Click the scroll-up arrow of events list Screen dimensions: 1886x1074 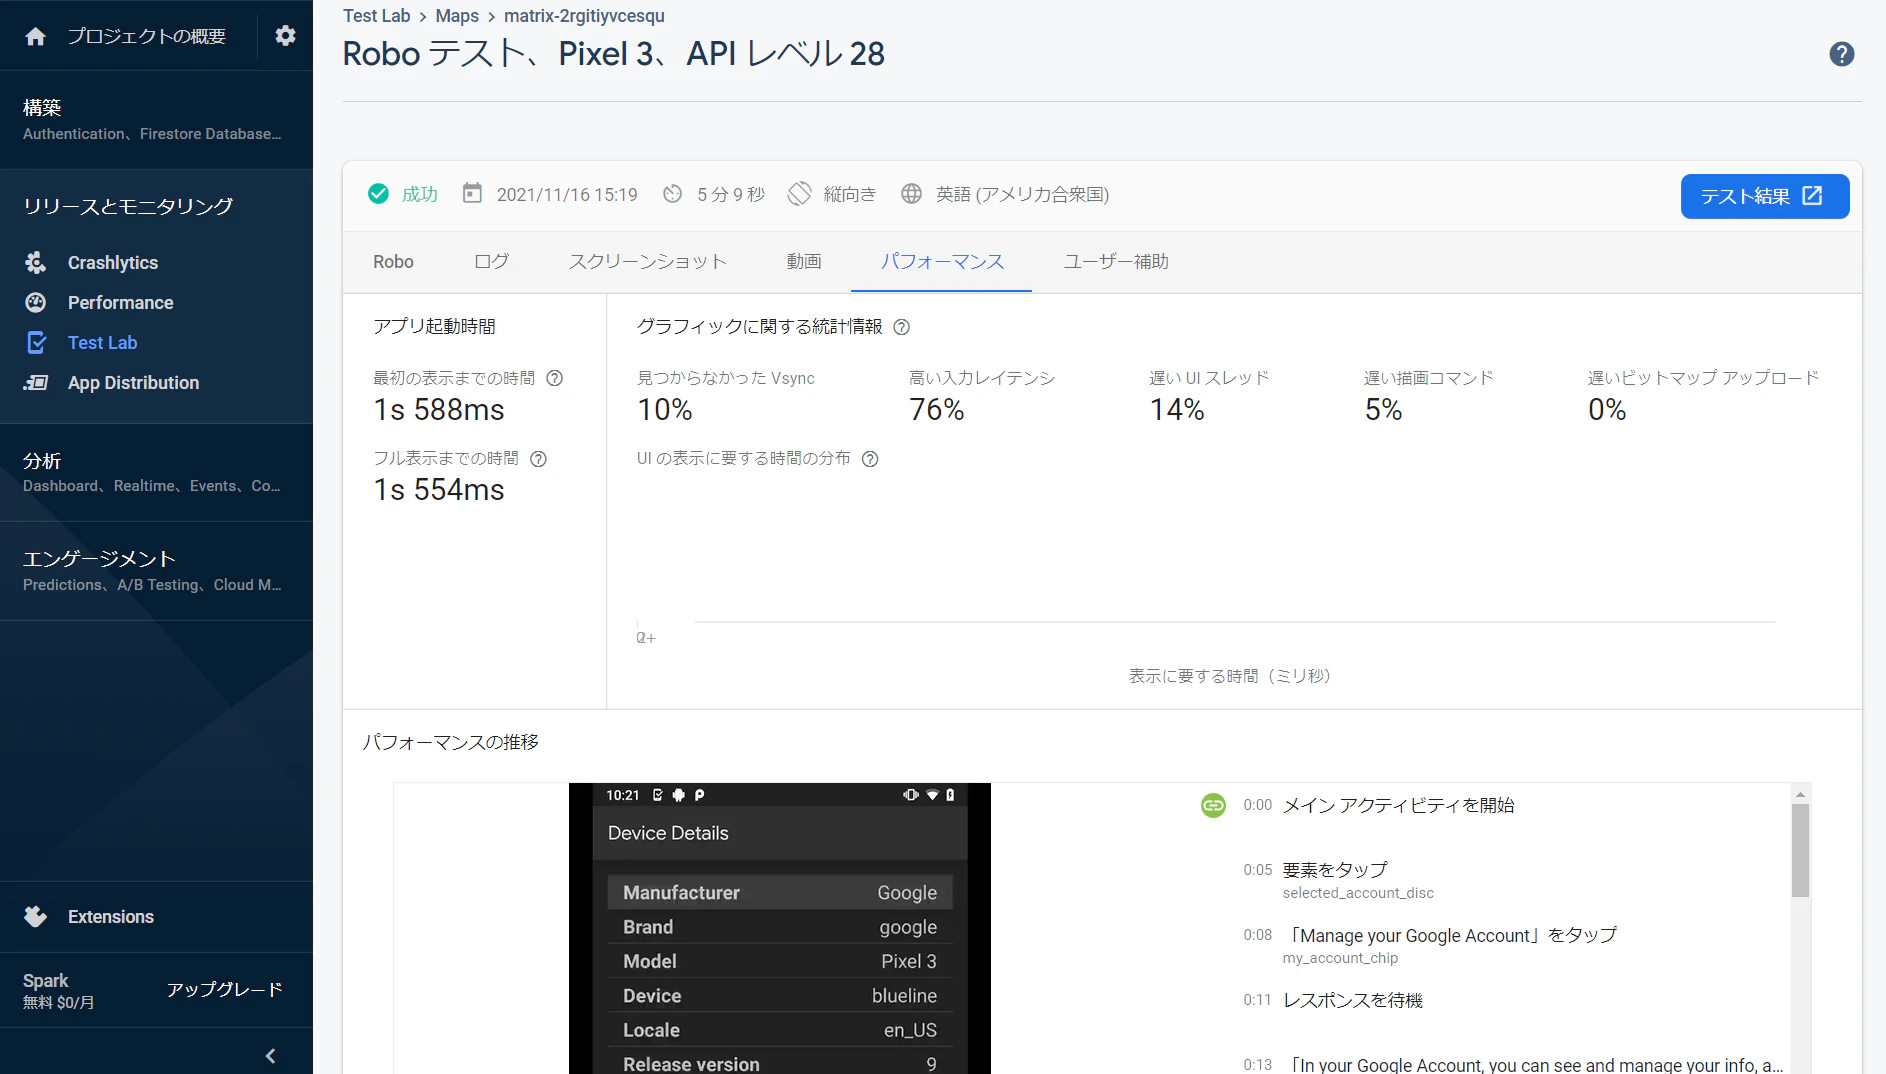click(1800, 794)
